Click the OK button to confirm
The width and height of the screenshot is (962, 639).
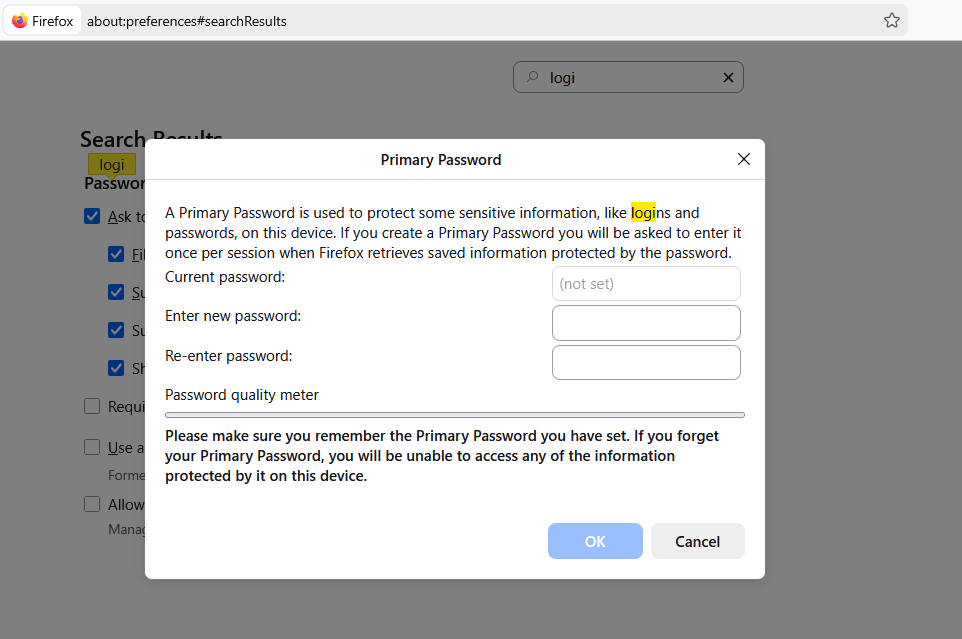click(x=595, y=541)
